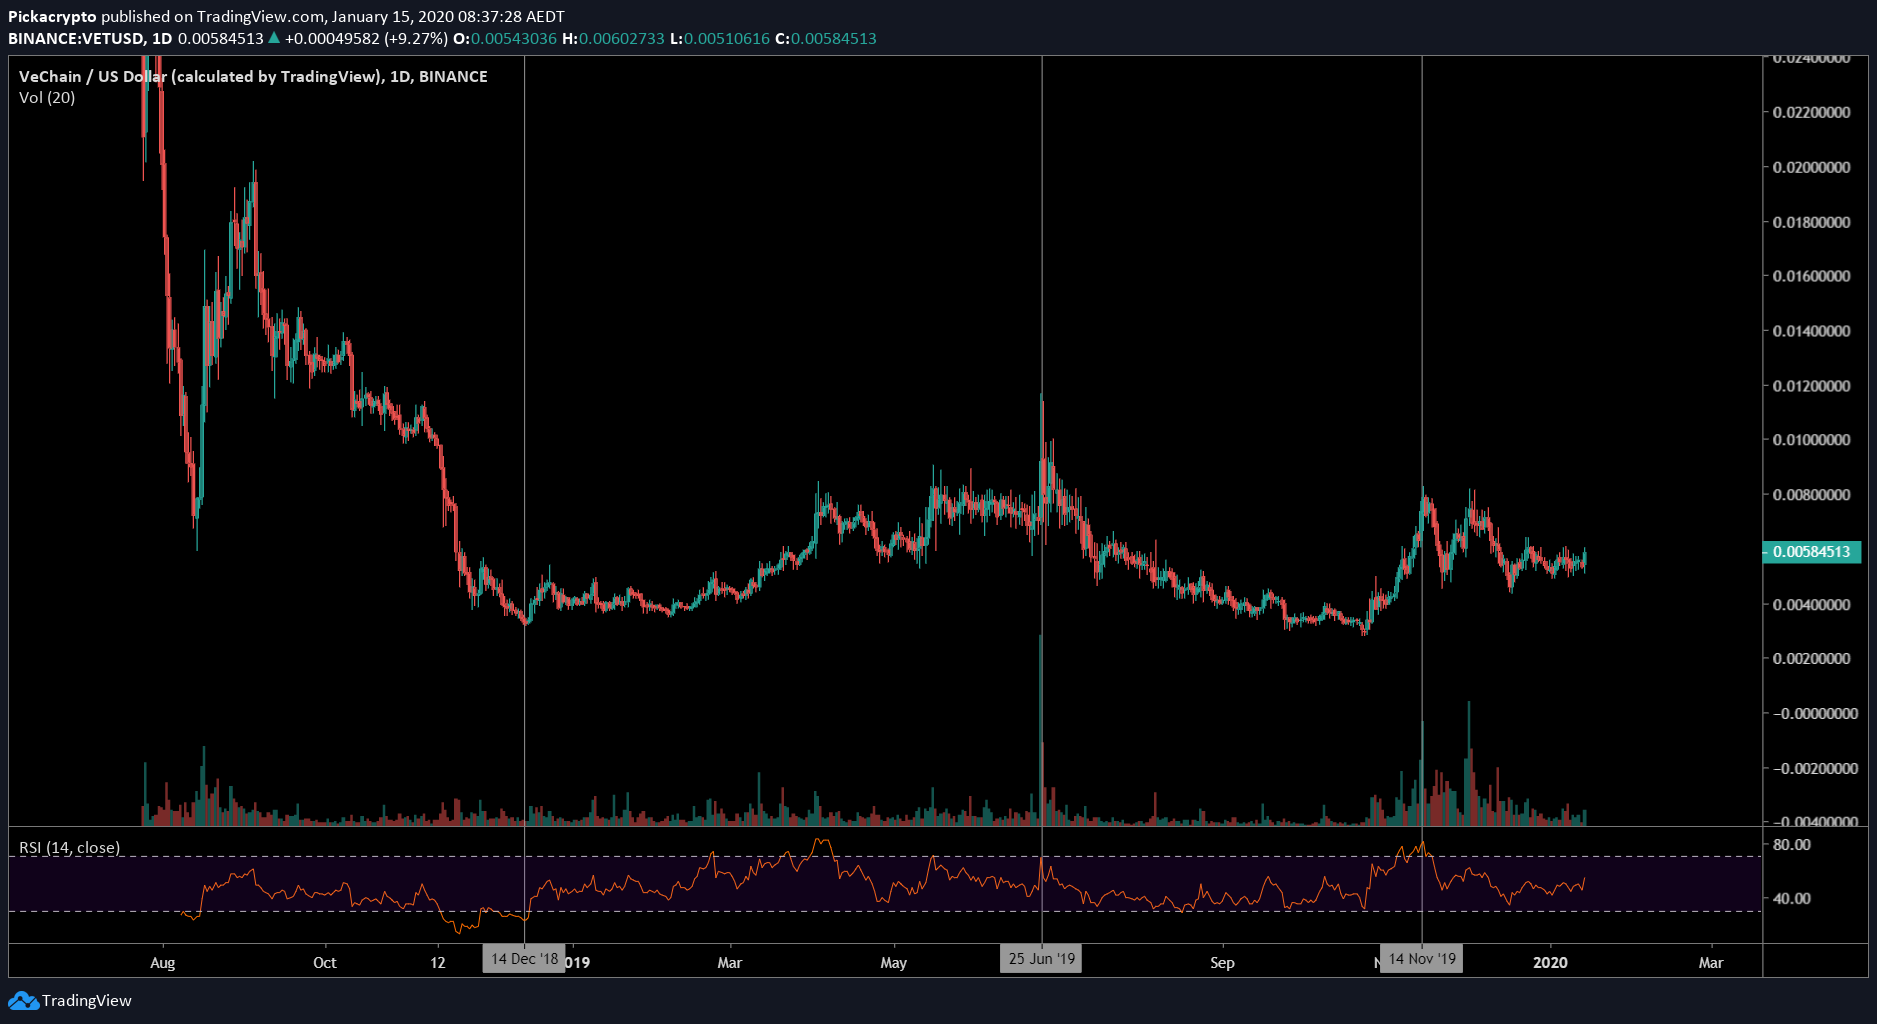1877x1024 pixels.
Task: Click the 0.01000000 price axis label
Action: 1811,440
